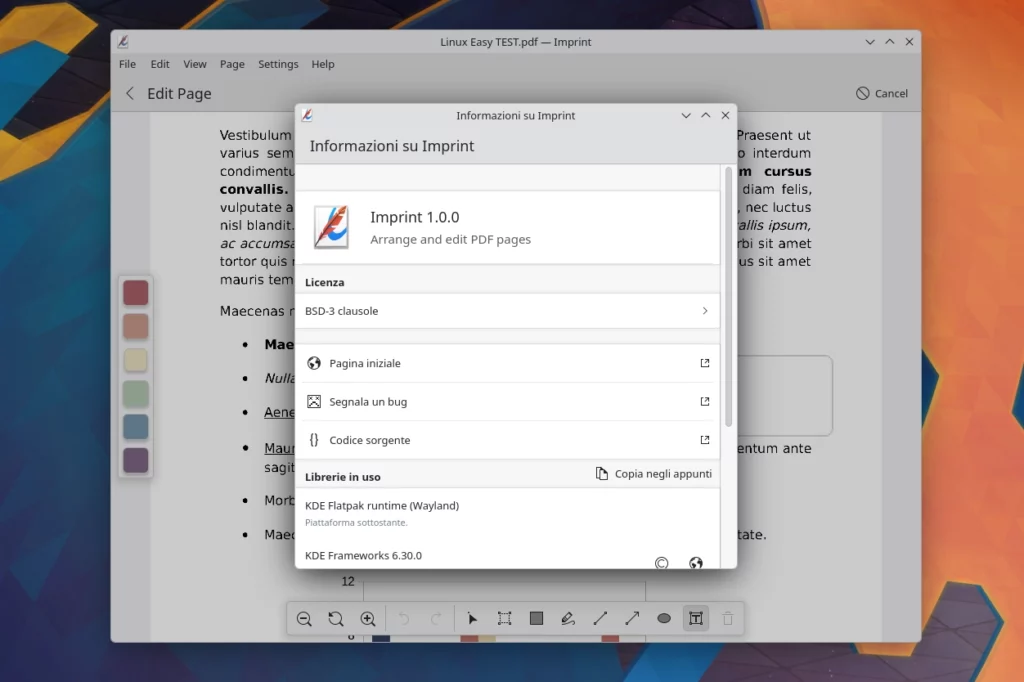Click the braces icon beside Codice sorgente
This screenshot has height=682, width=1024.
314,440
